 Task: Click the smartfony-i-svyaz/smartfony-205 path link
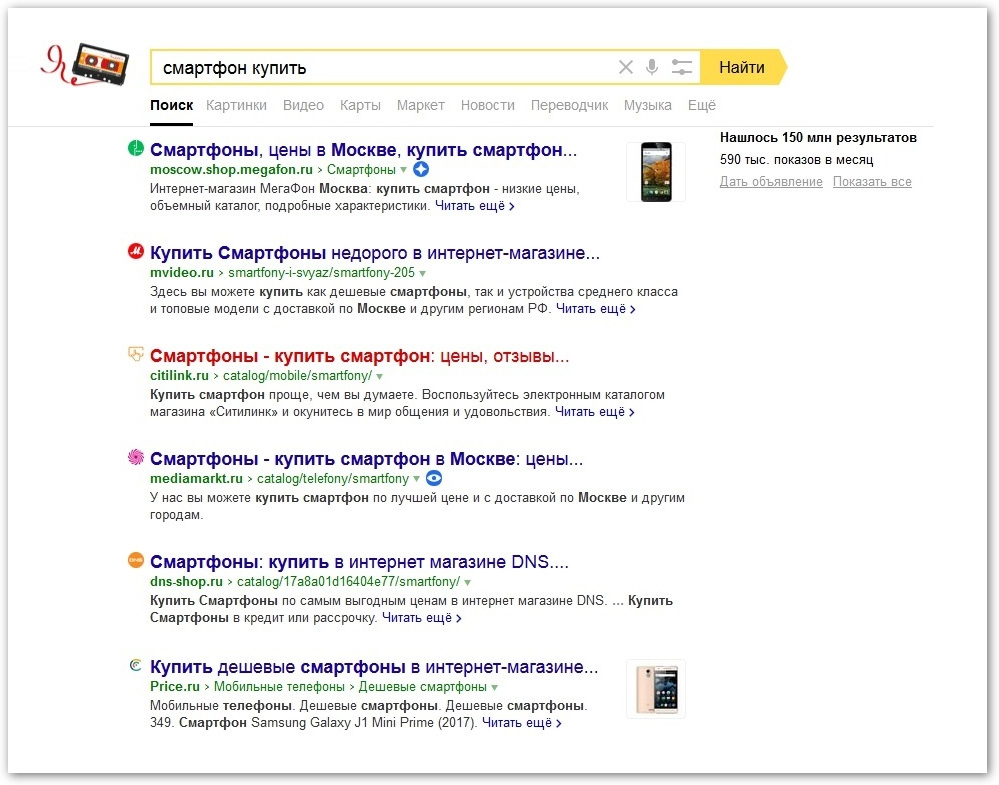click(x=321, y=273)
